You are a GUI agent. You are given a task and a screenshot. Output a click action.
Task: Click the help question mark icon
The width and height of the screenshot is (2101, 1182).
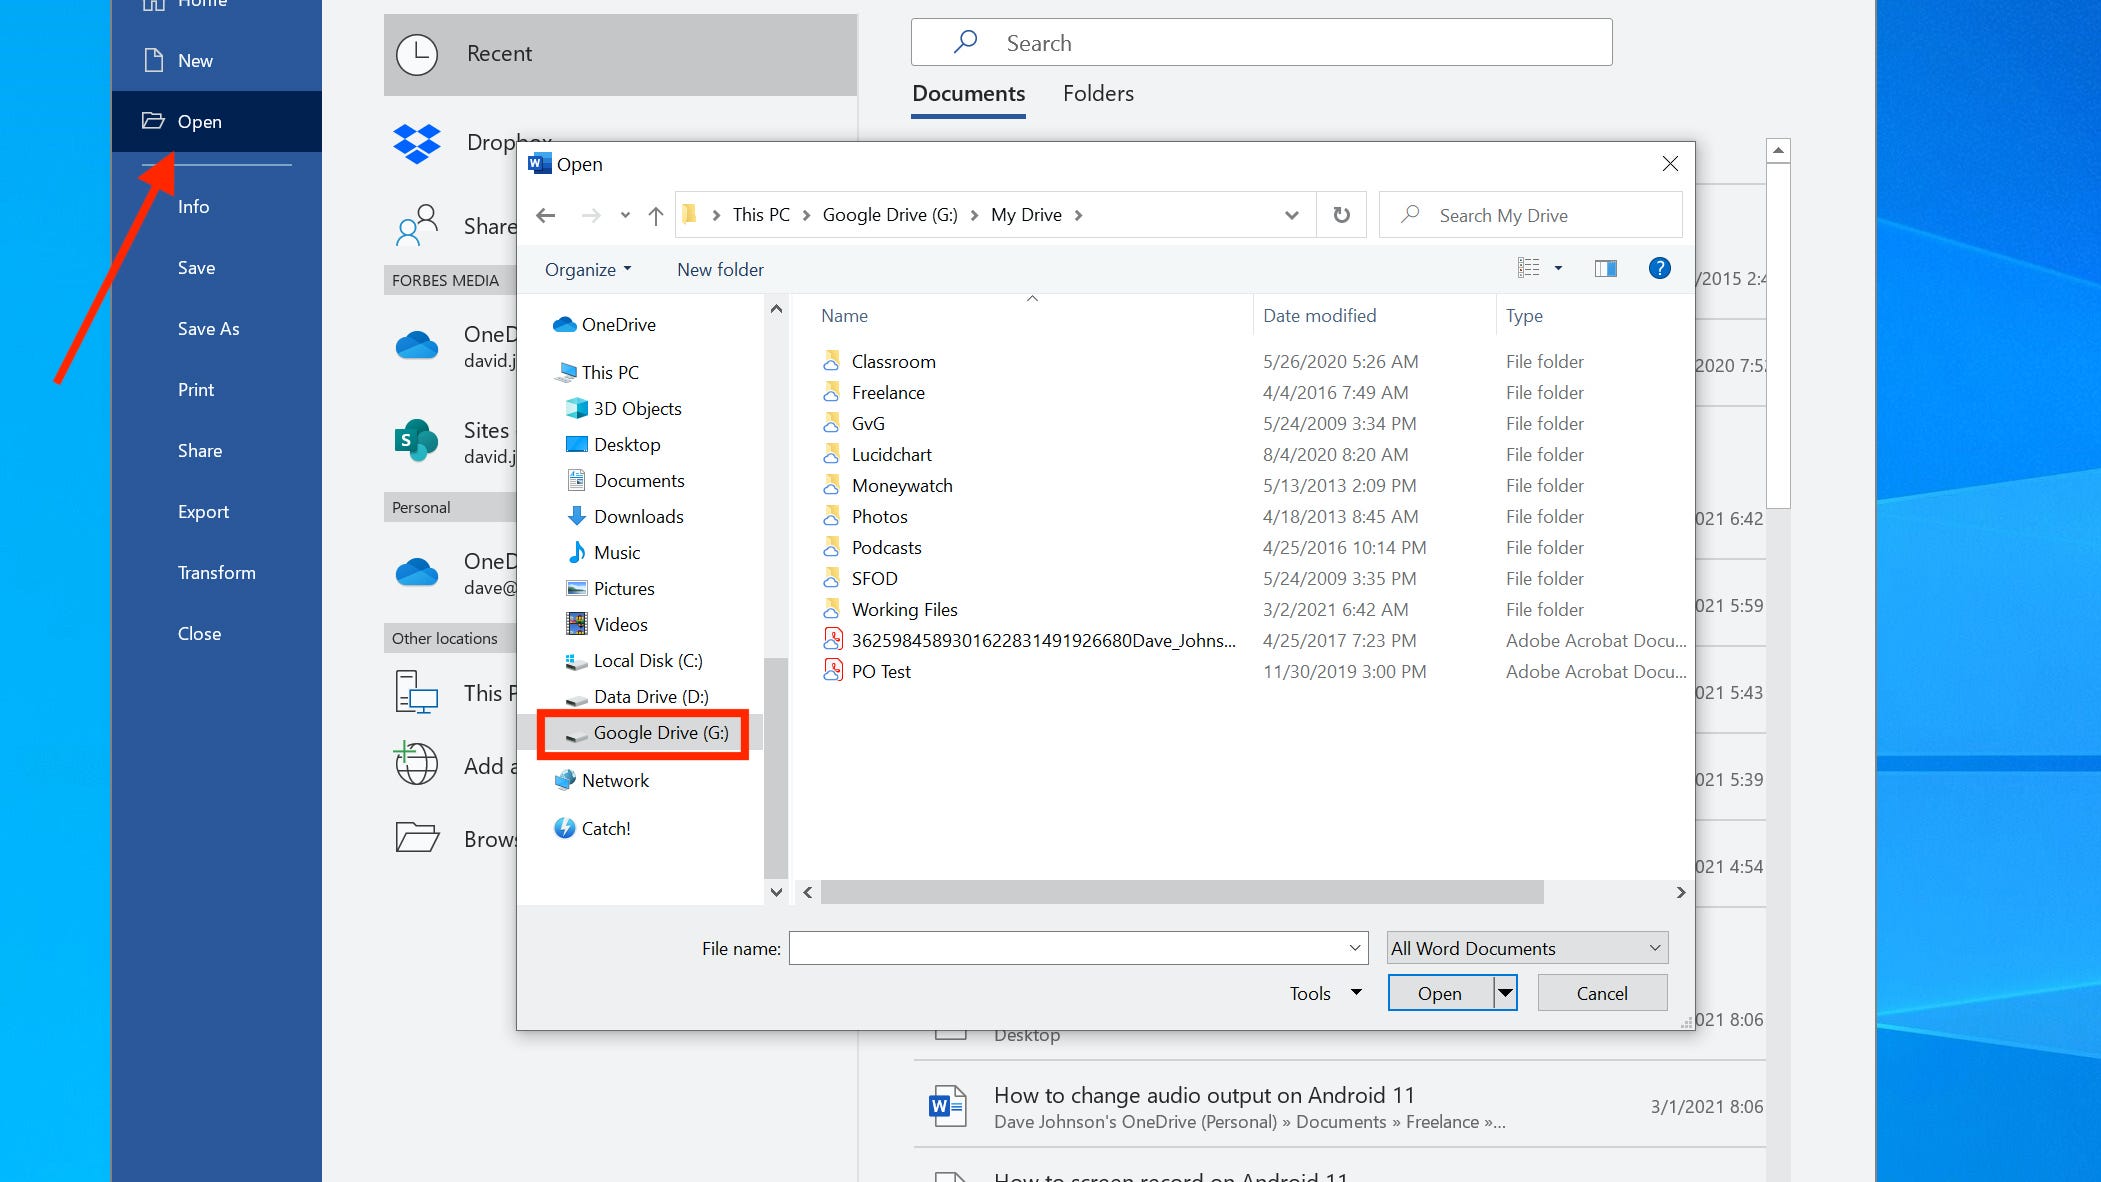point(1661,268)
